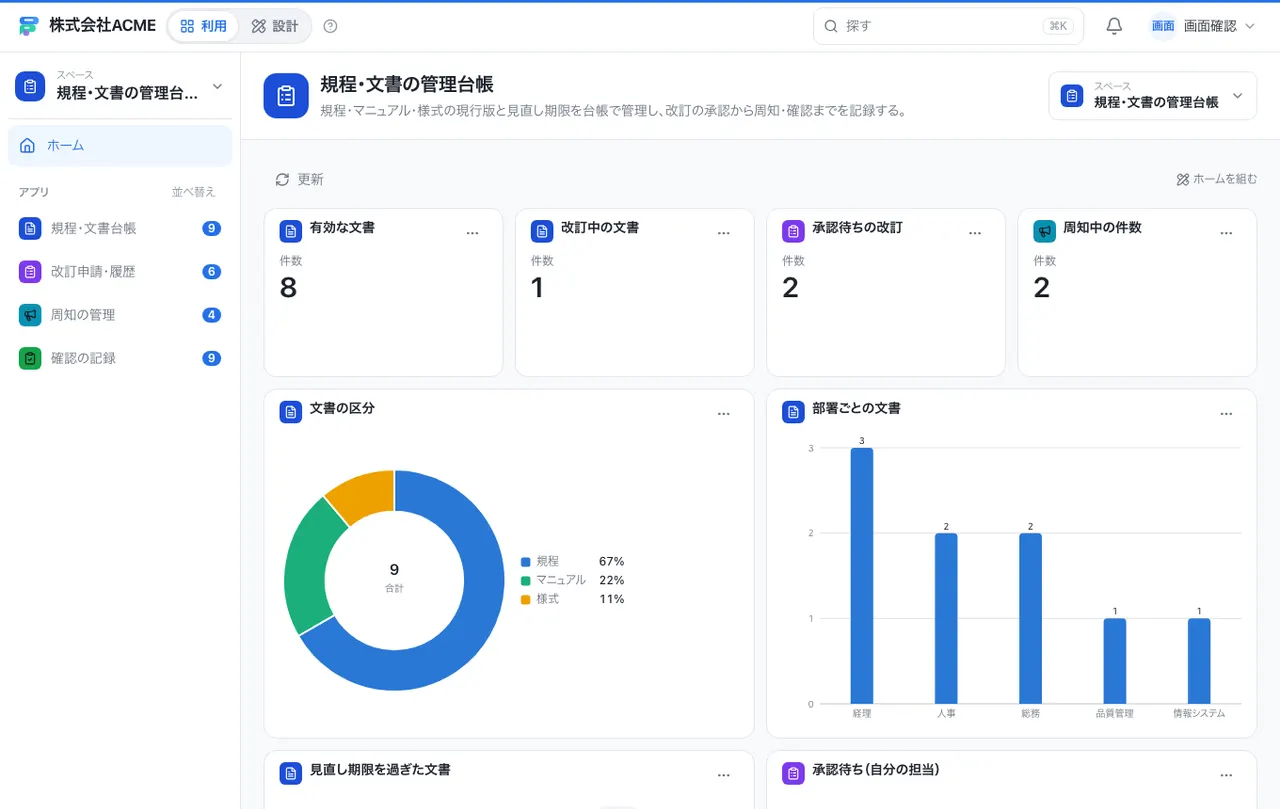This screenshot has width=1280, height=809.
Task: Open the 確認の記録 app
Action: coord(120,358)
